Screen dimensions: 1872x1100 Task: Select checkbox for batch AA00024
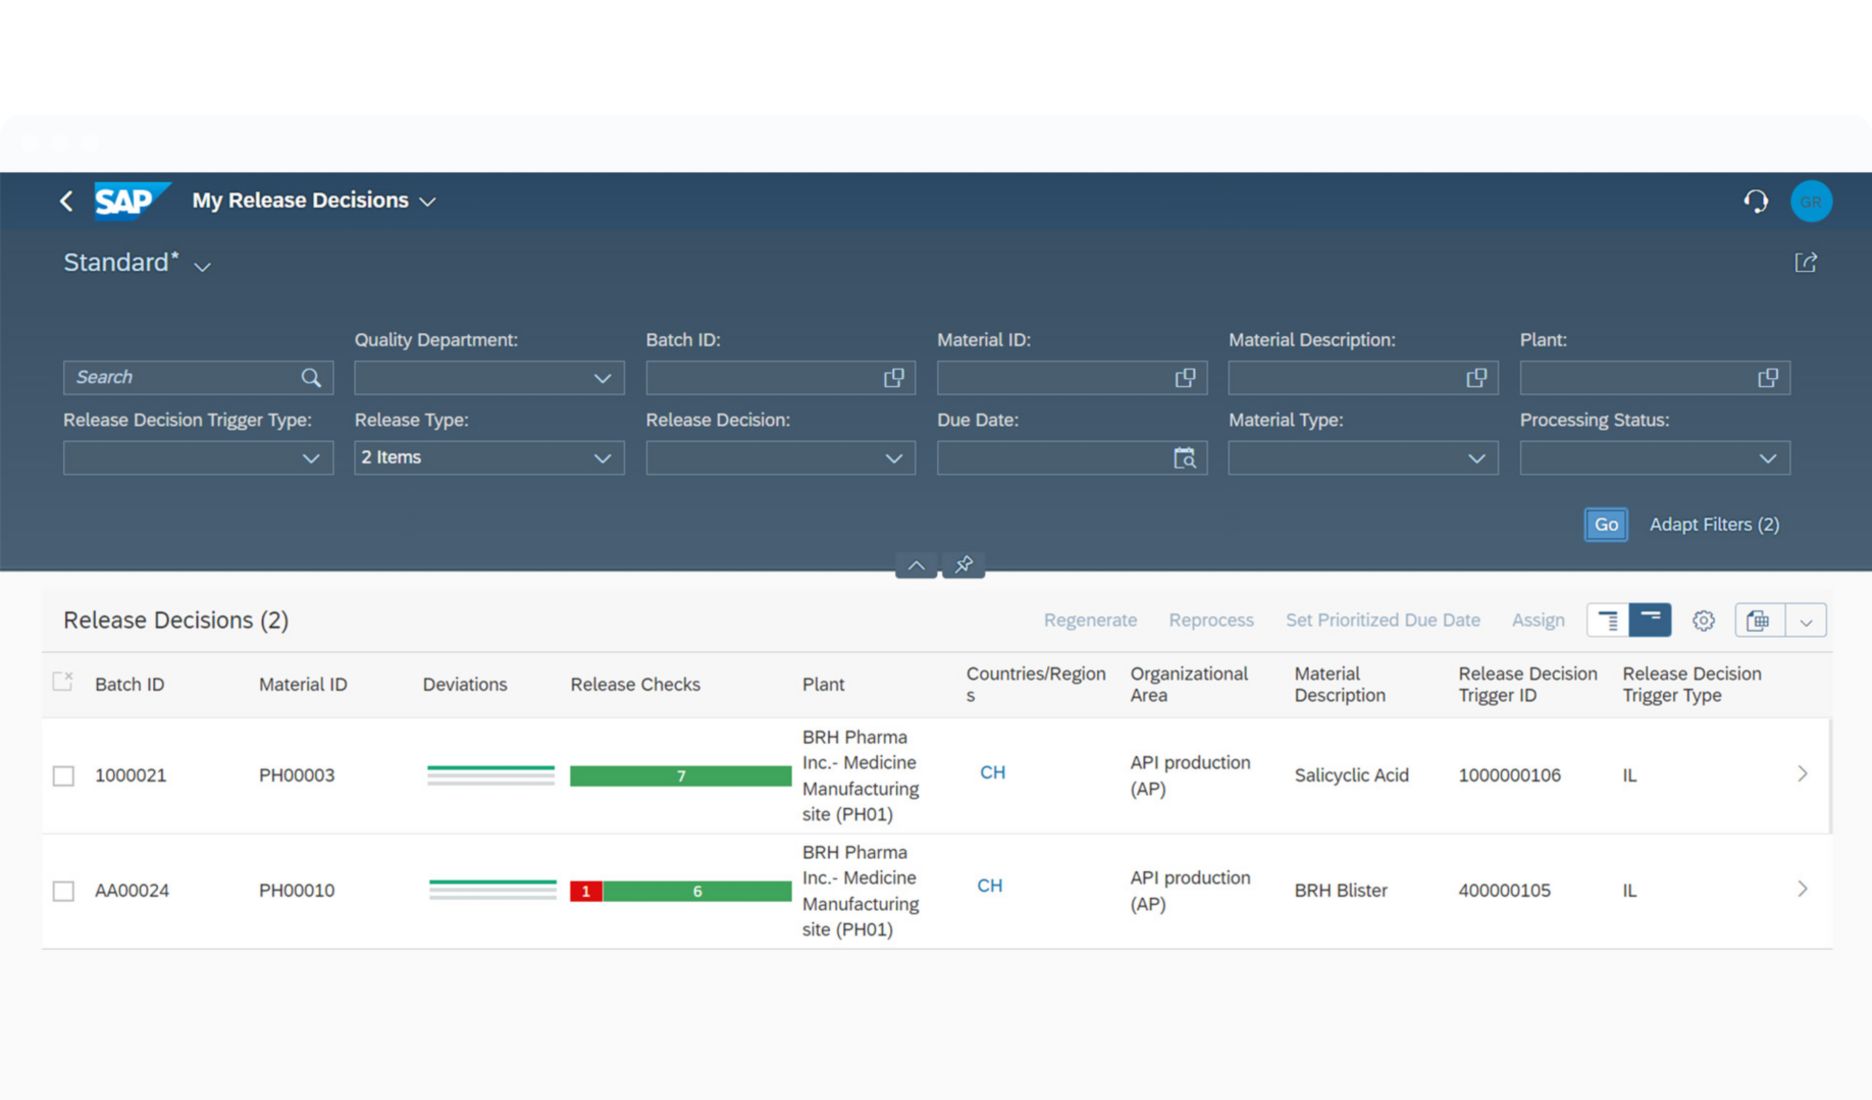pos(63,891)
